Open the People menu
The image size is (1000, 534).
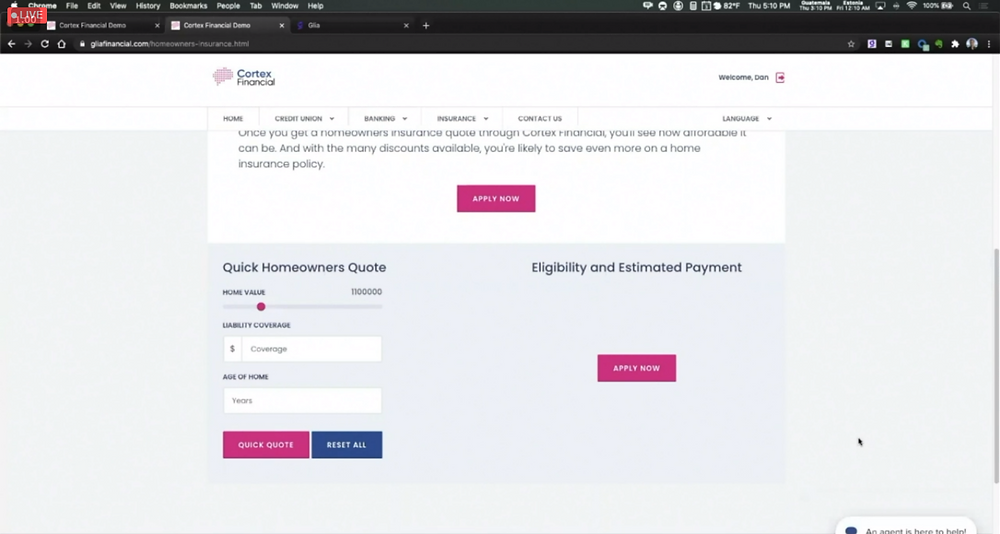tap(228, 6)
